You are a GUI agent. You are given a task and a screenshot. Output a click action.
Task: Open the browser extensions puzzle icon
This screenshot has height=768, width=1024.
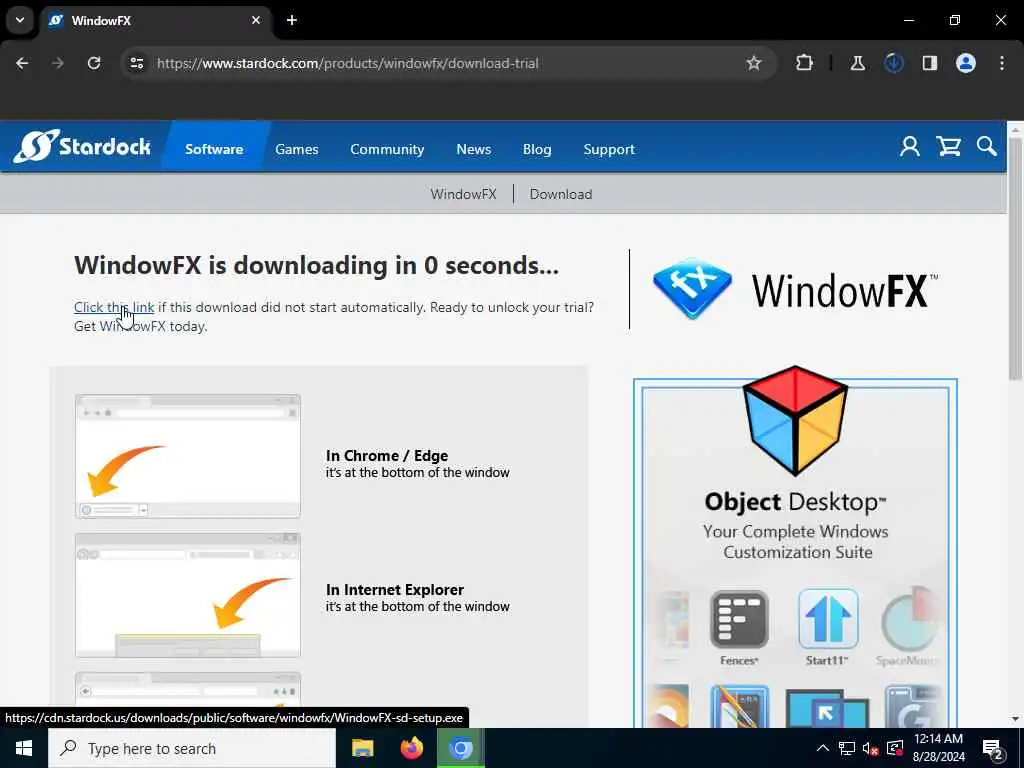tap(805, 63)
